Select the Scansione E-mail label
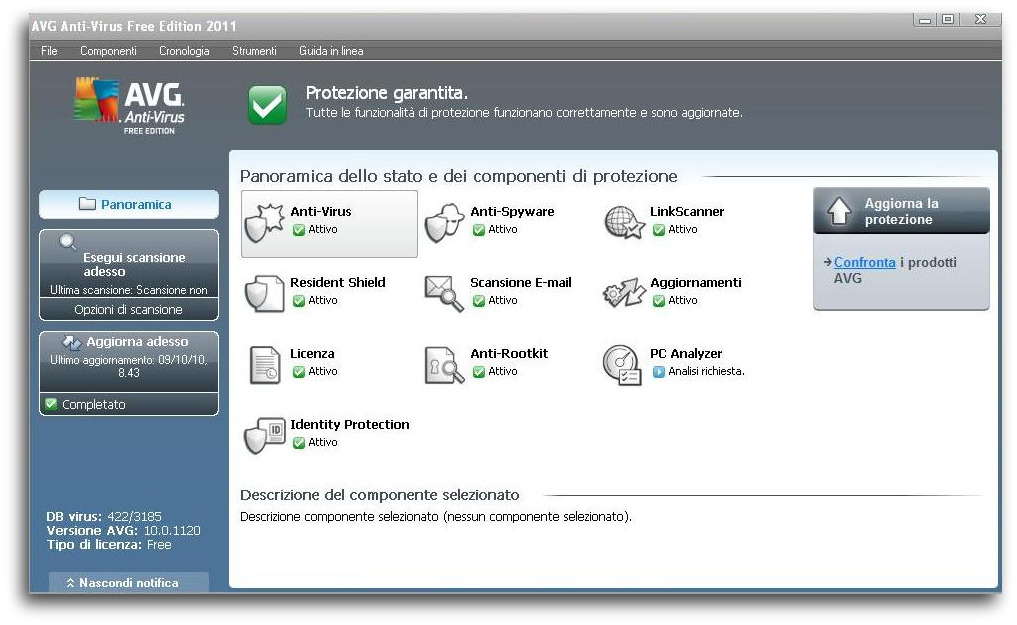 click(520, 282)
